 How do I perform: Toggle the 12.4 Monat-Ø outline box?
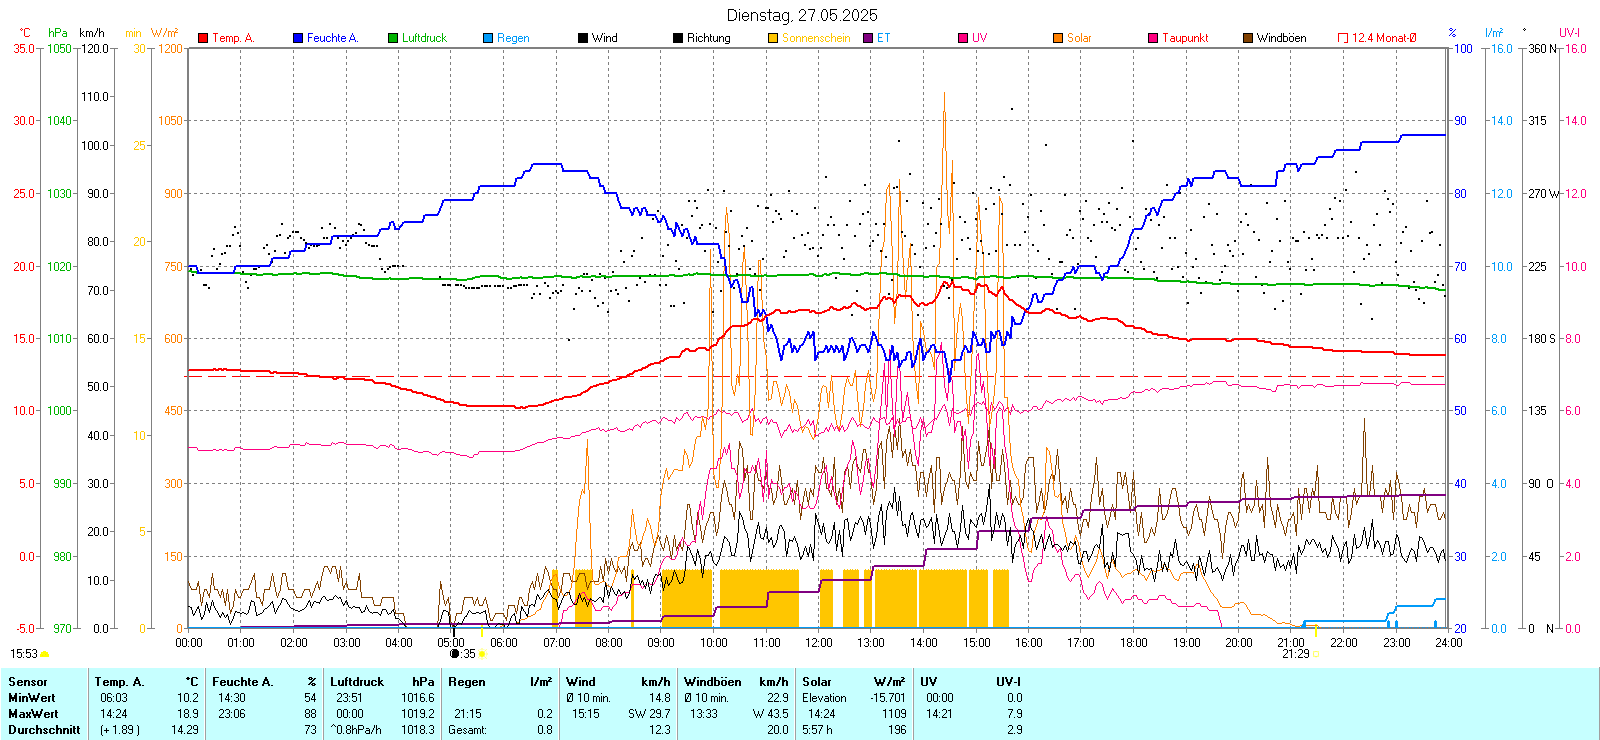1343,38
